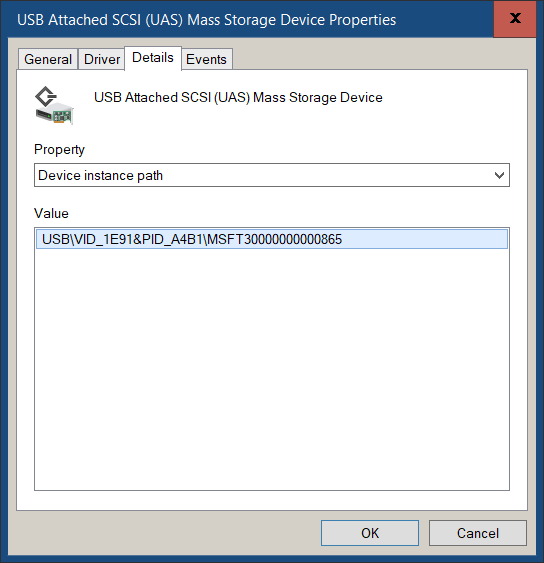Click the Value label above the list
The width and height of the screenshot is (544, 563).
pos(51,213)
